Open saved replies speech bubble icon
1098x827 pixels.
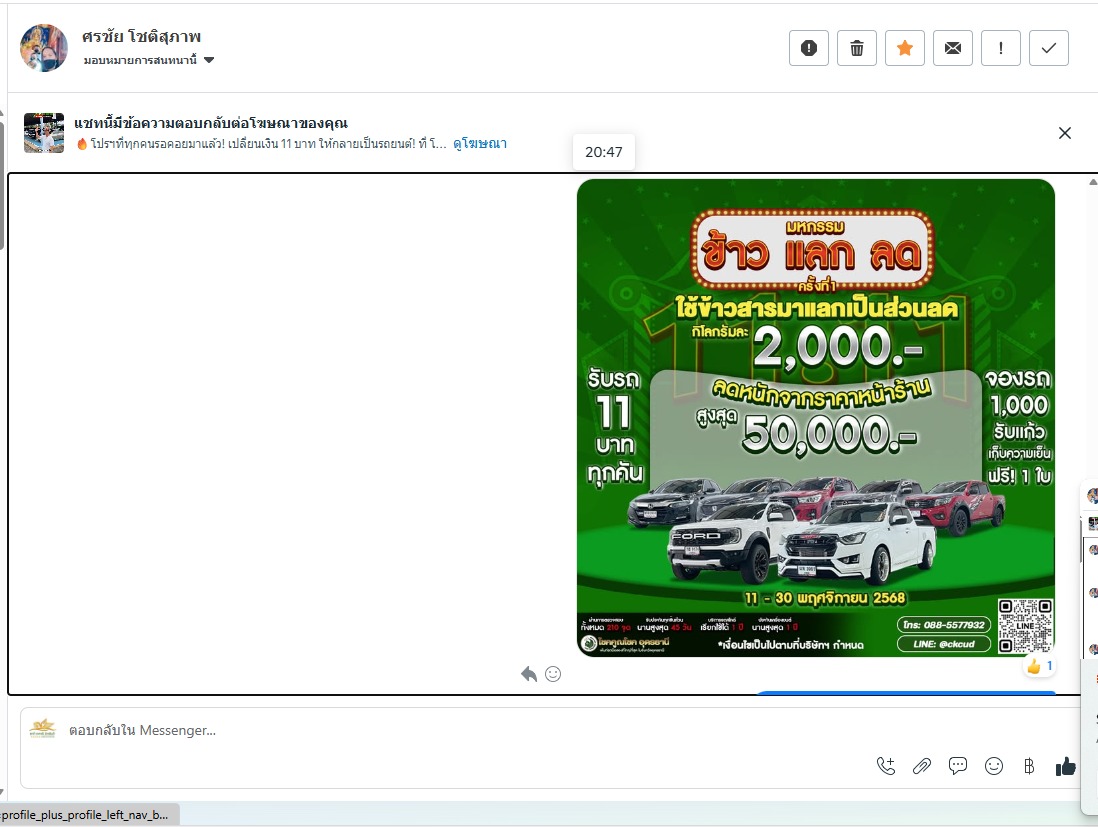coord(958,766)
